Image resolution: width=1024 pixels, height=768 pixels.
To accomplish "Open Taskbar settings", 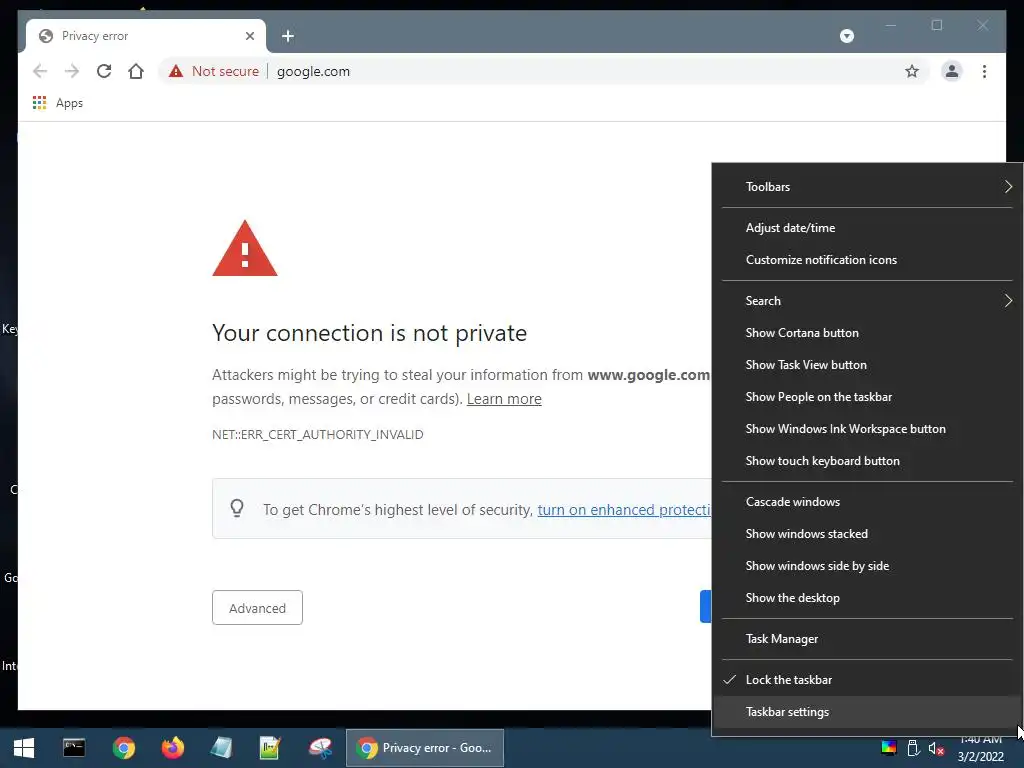I will click(x=867, y=712).
